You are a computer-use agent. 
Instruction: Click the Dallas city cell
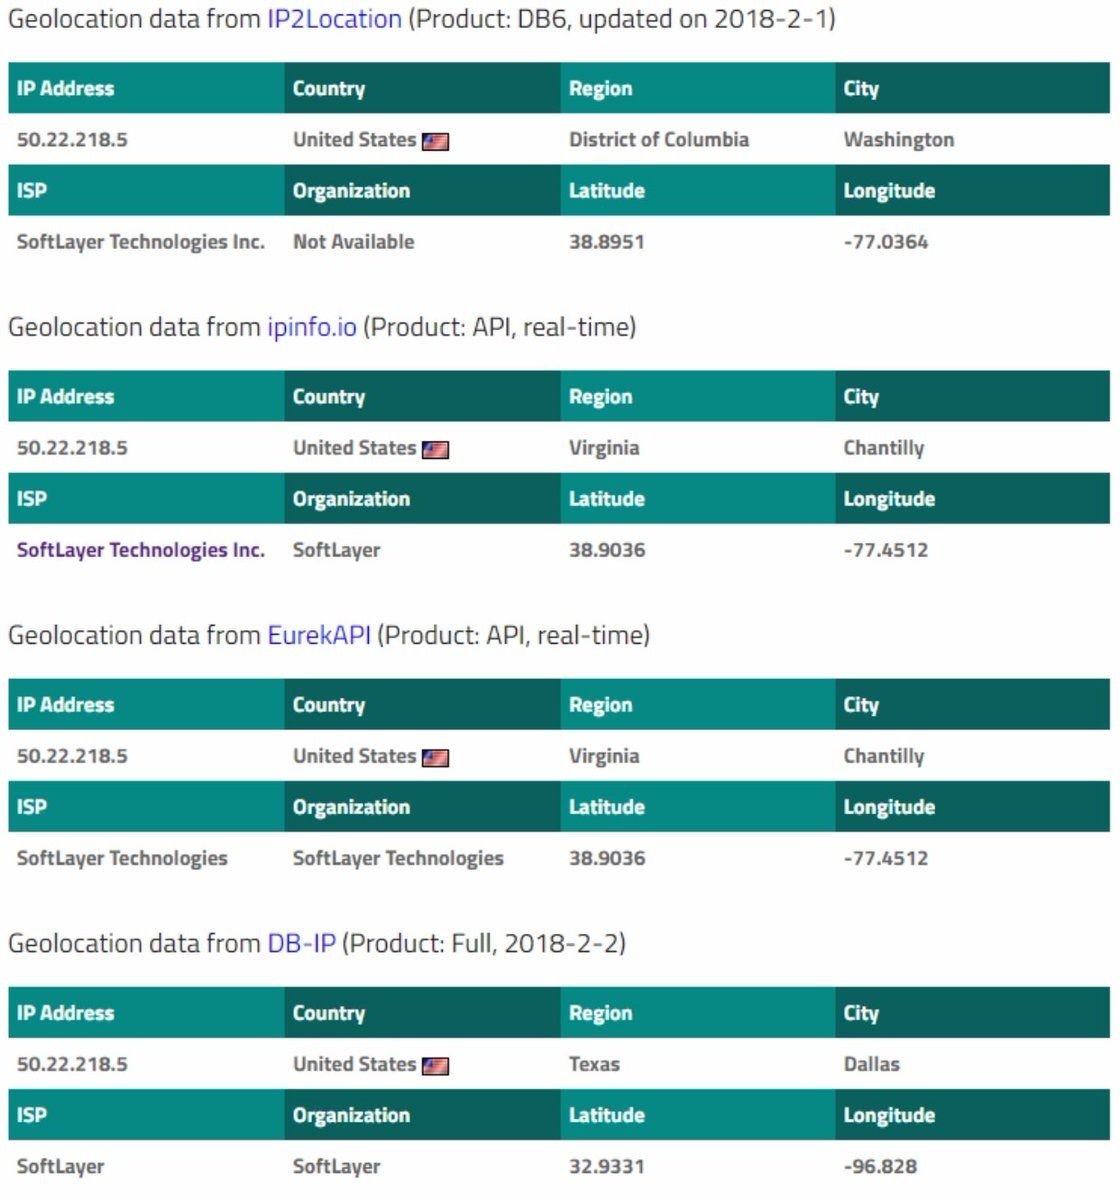[872, 1064]
